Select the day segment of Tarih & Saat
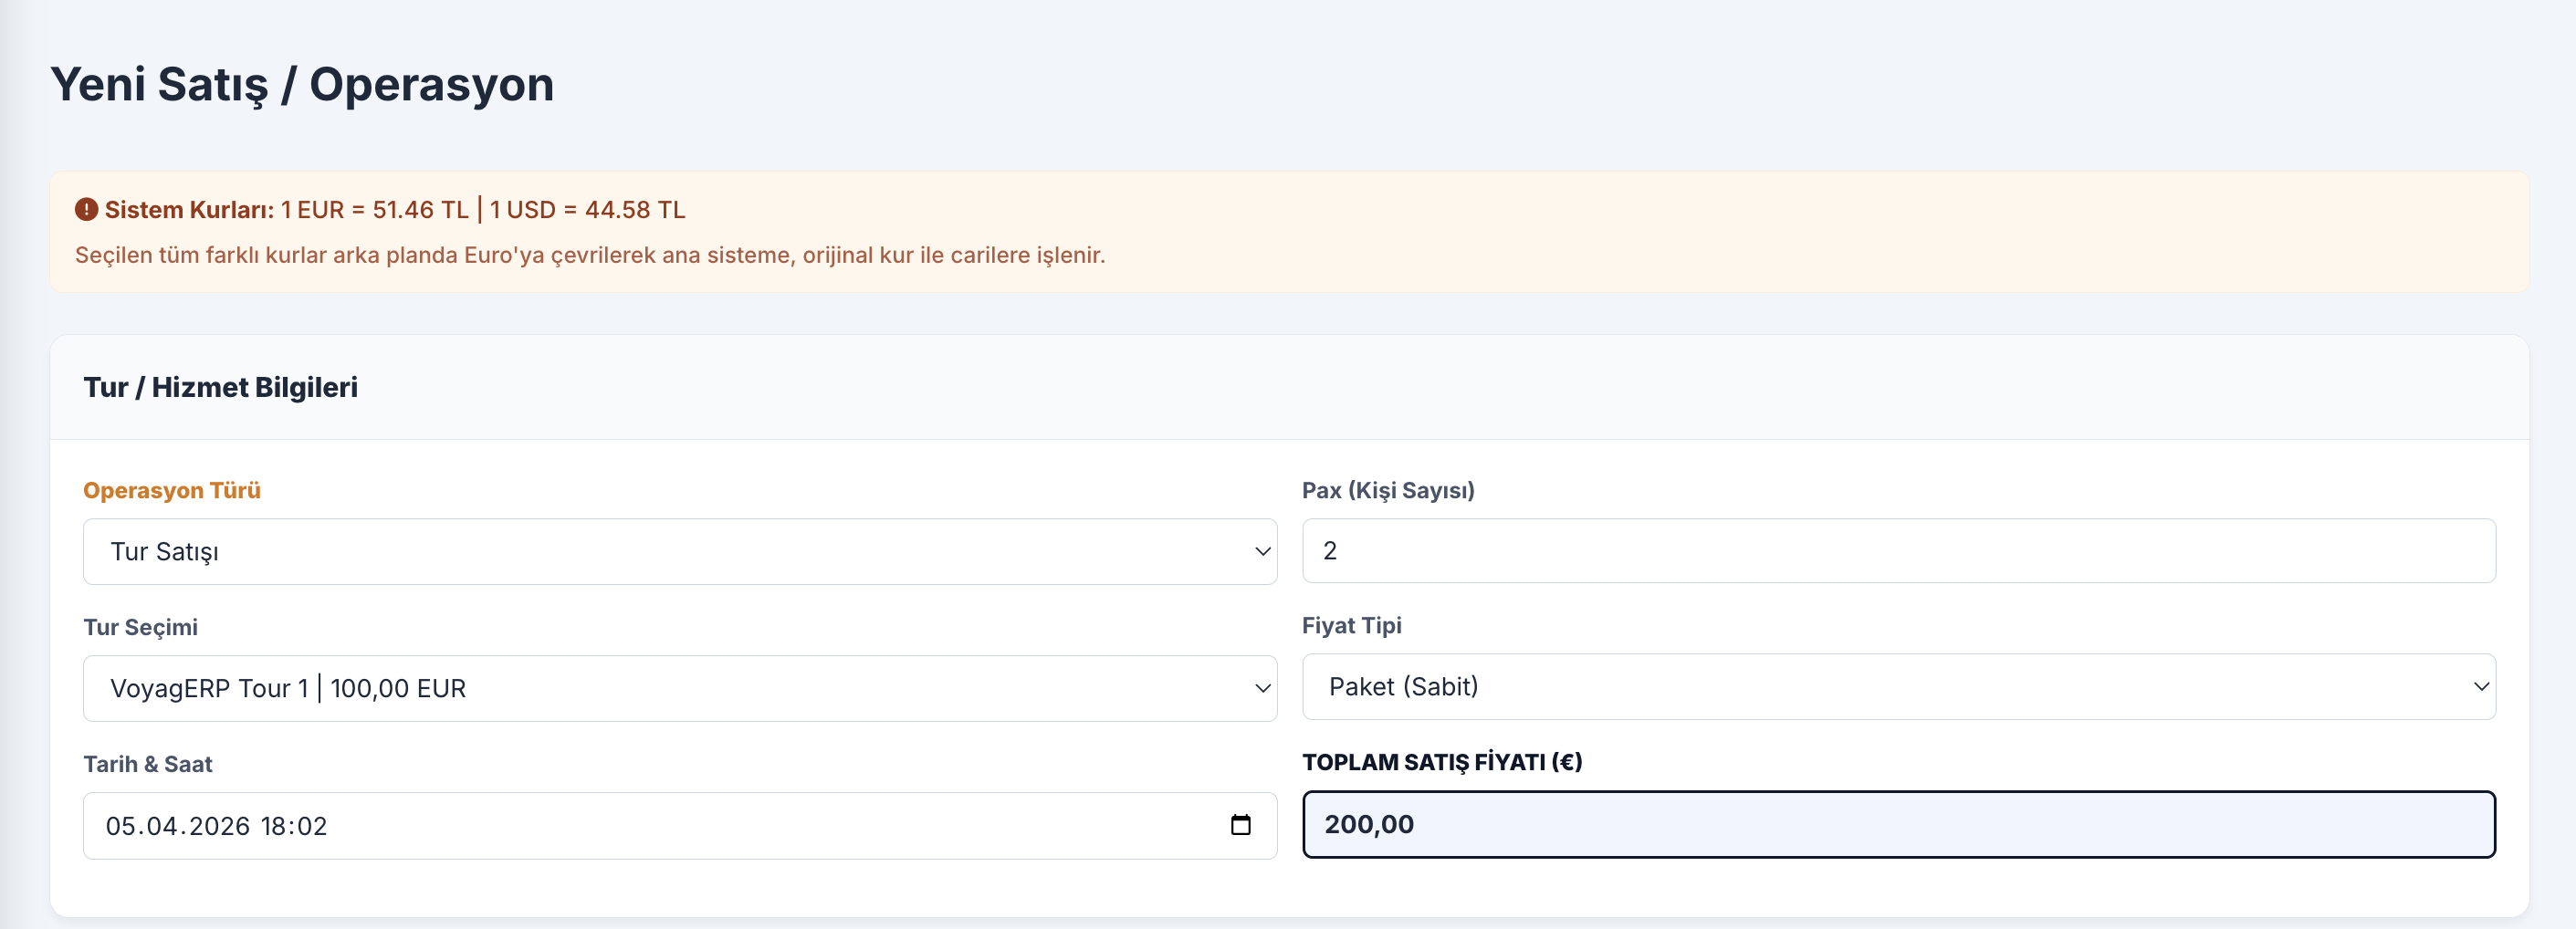Viewport: 2576px width, 929px height. [x=120, y=826]
